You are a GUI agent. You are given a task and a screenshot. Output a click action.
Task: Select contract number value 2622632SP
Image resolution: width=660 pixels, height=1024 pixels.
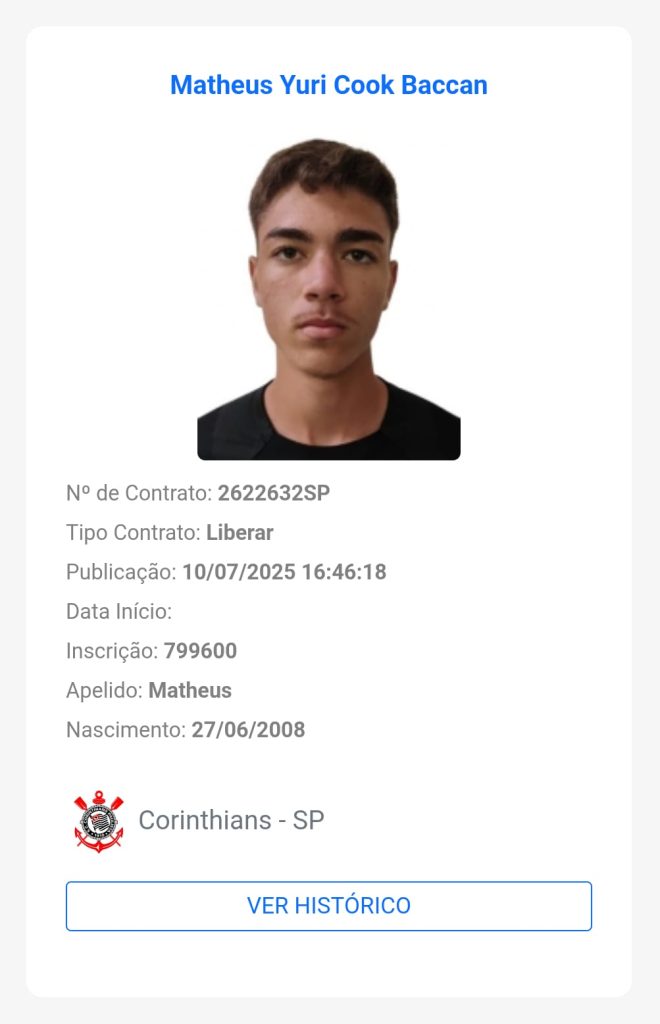pos(274,493)
